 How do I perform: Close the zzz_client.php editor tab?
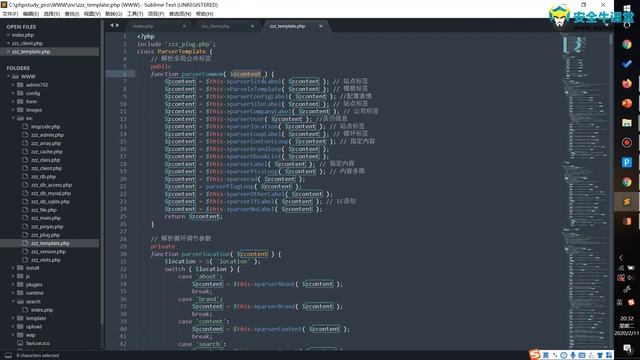point(252,26)
